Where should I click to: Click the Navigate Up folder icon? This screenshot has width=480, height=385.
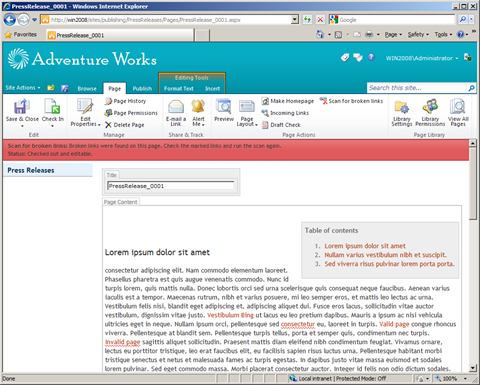(51, 88)
